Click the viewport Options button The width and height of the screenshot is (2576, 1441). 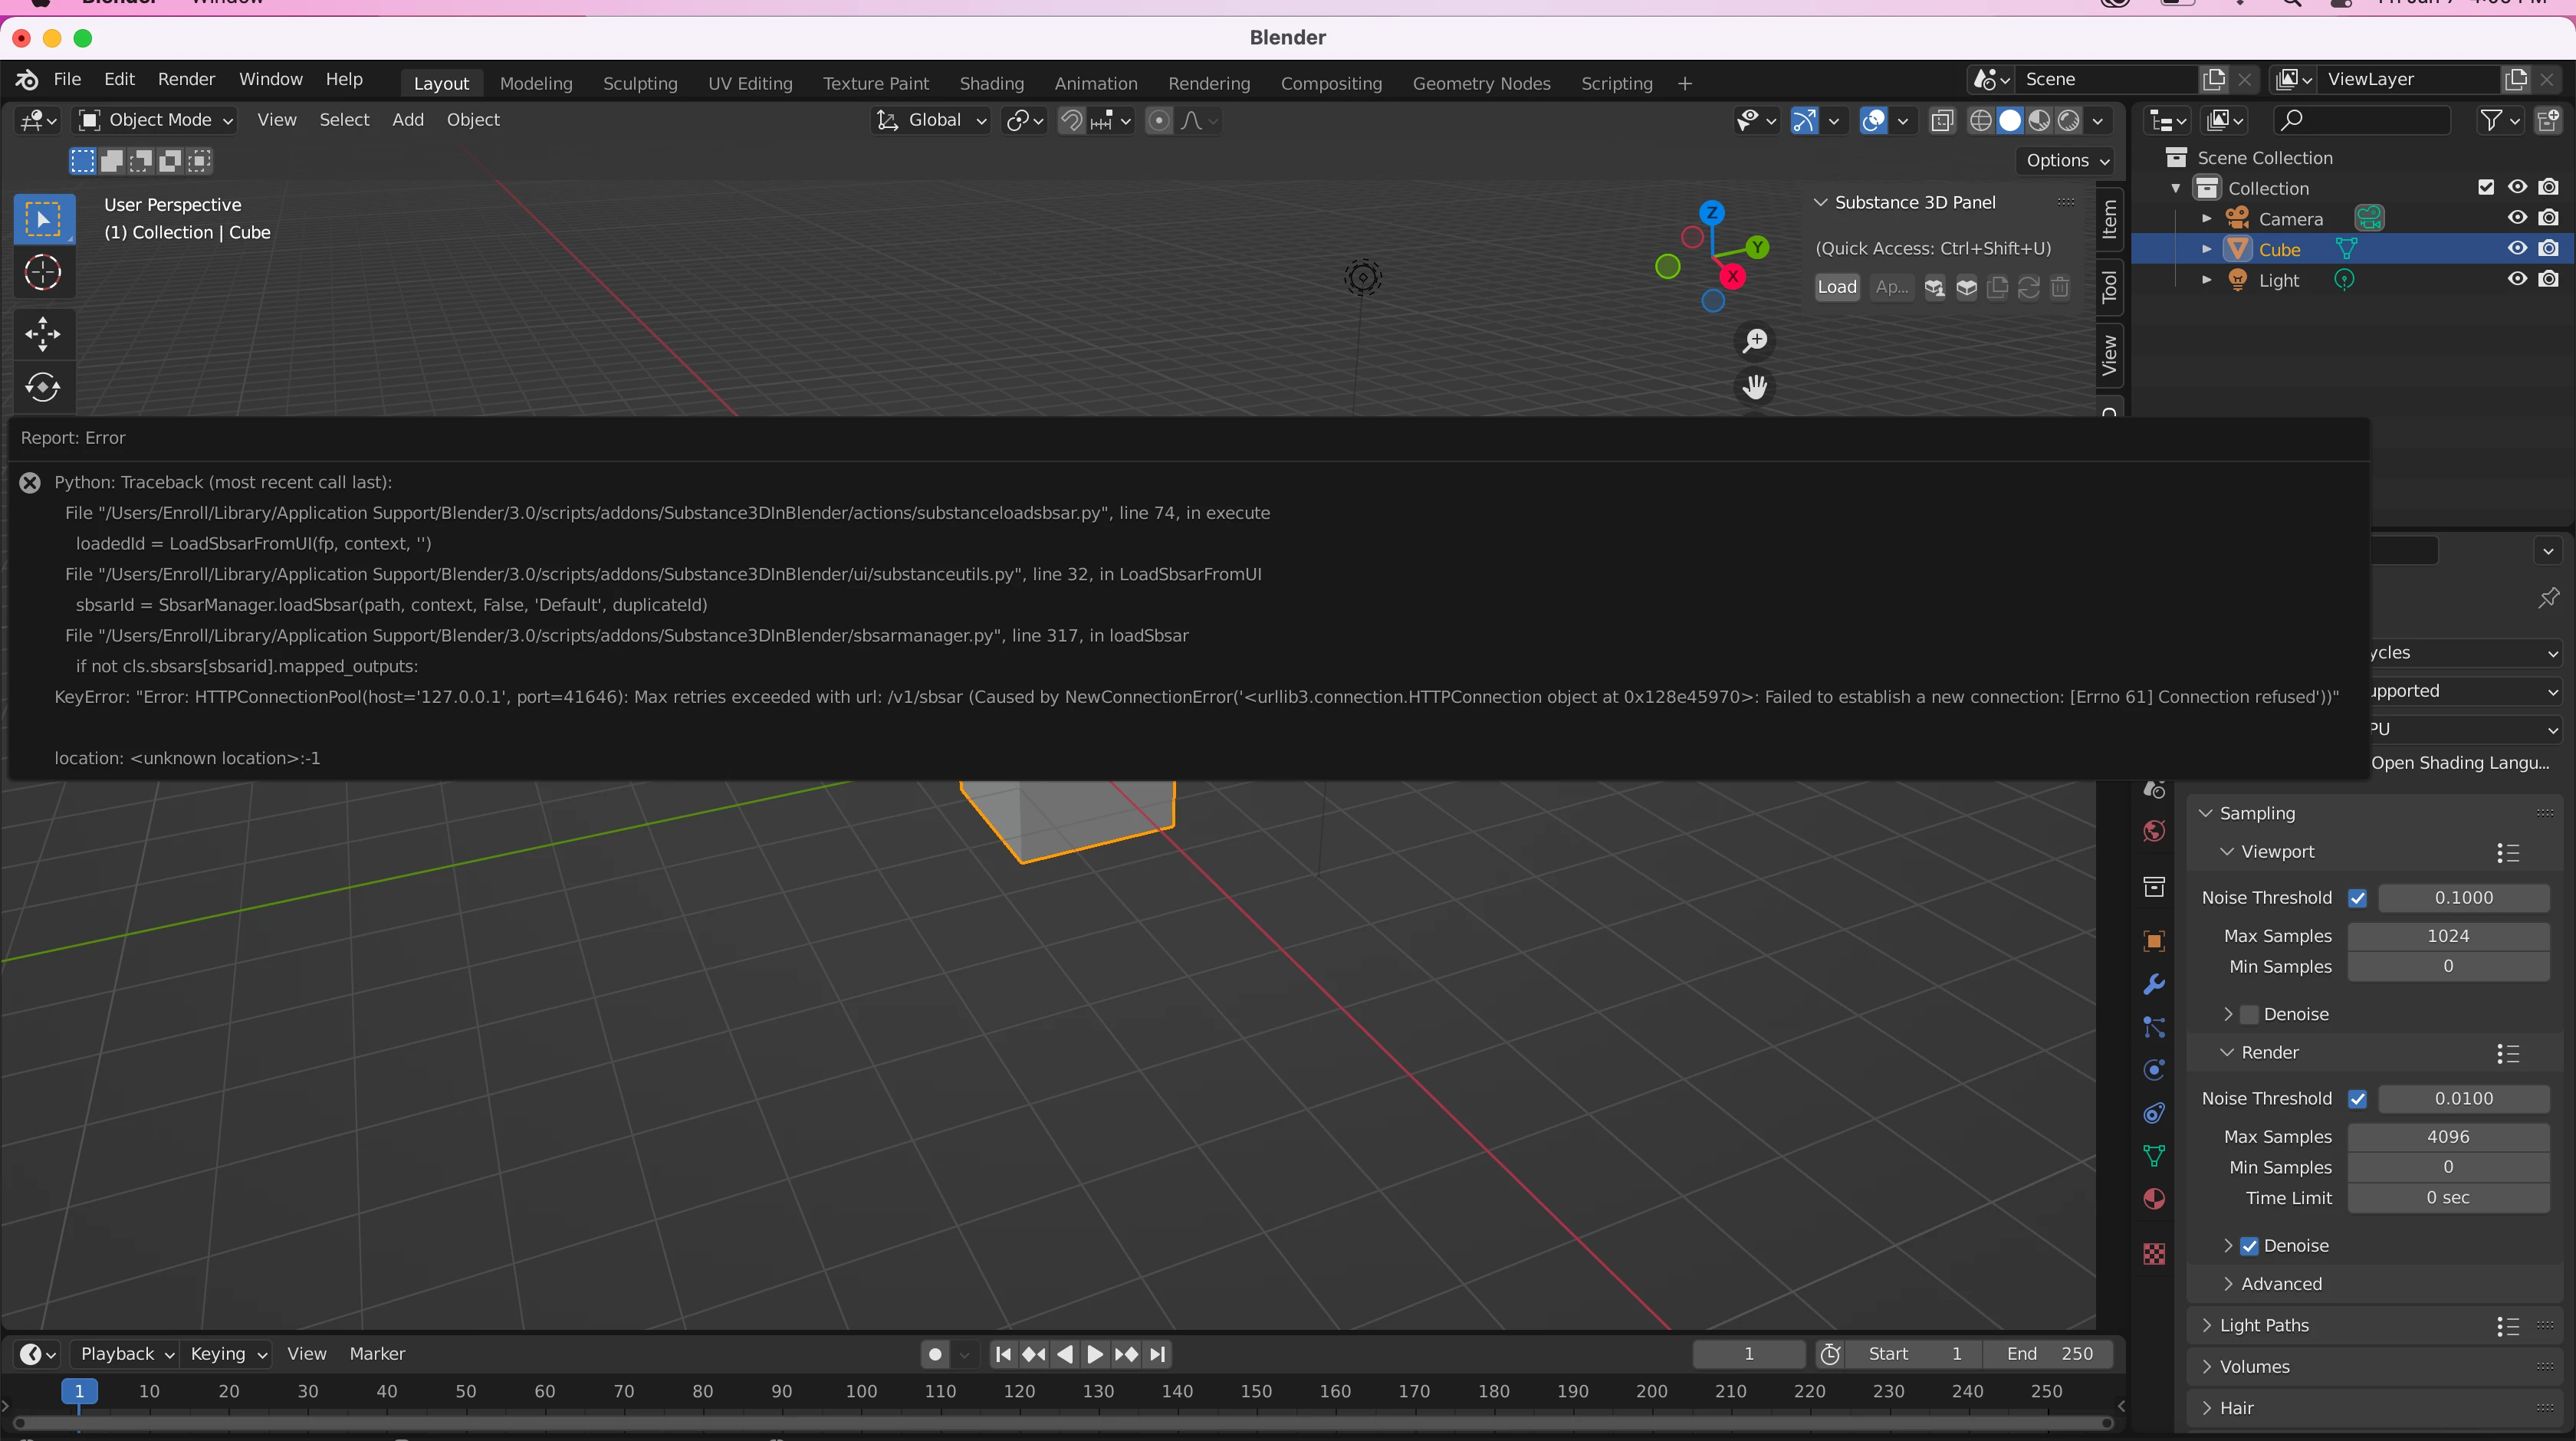(2066, 160)
